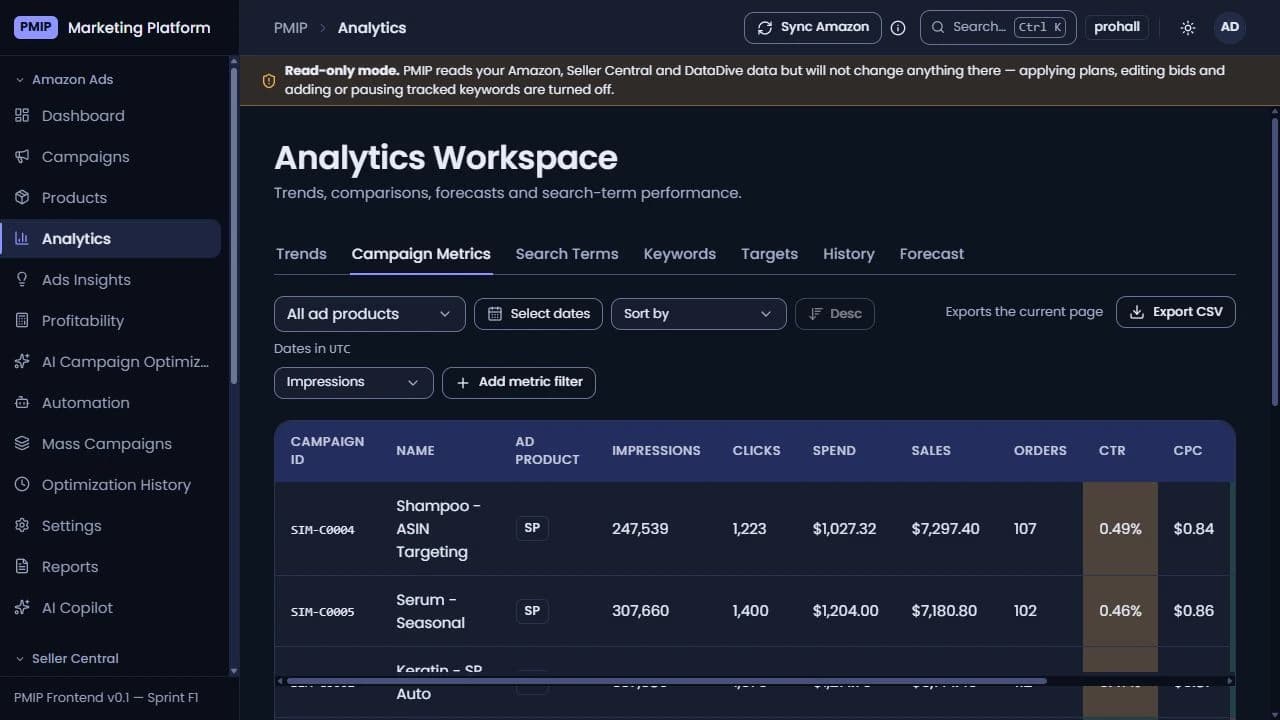Switch to the History tab
Viewport: 1280px width, 720px height.
point(849,254)
